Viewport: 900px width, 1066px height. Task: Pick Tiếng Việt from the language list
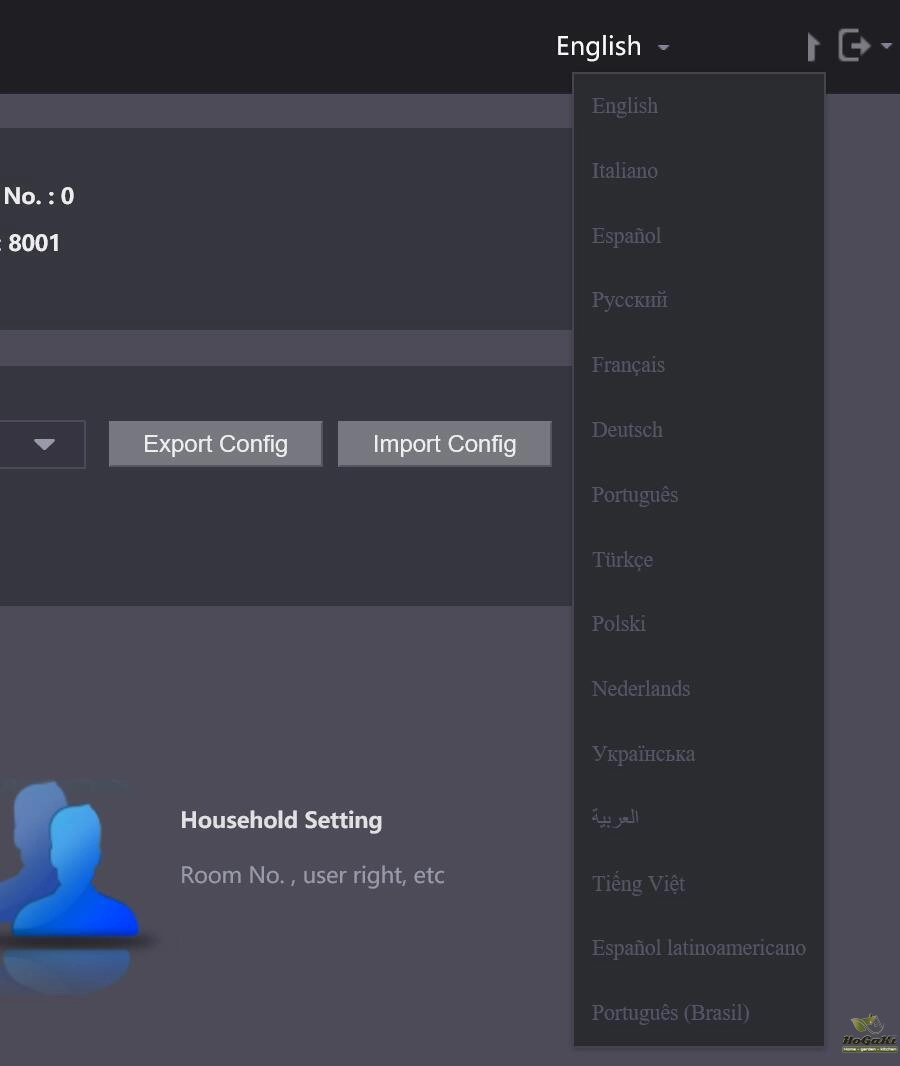coord(638,883)
